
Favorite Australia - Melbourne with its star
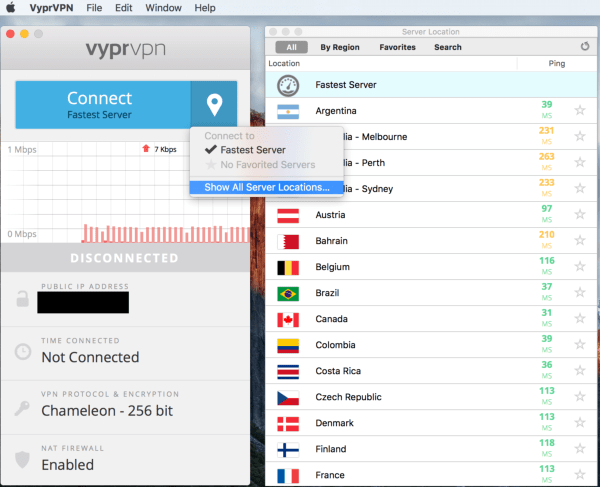[x=580, y=136]
